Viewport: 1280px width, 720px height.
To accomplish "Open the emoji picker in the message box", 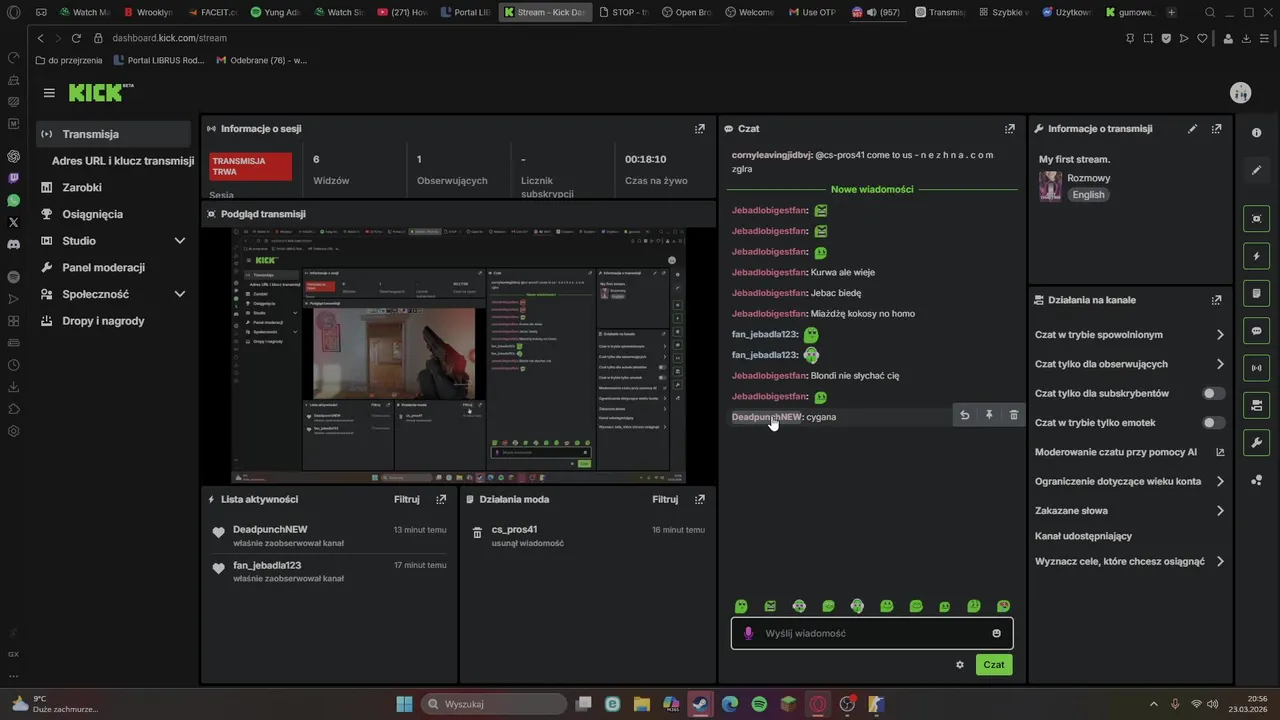I will coord(997,633).
